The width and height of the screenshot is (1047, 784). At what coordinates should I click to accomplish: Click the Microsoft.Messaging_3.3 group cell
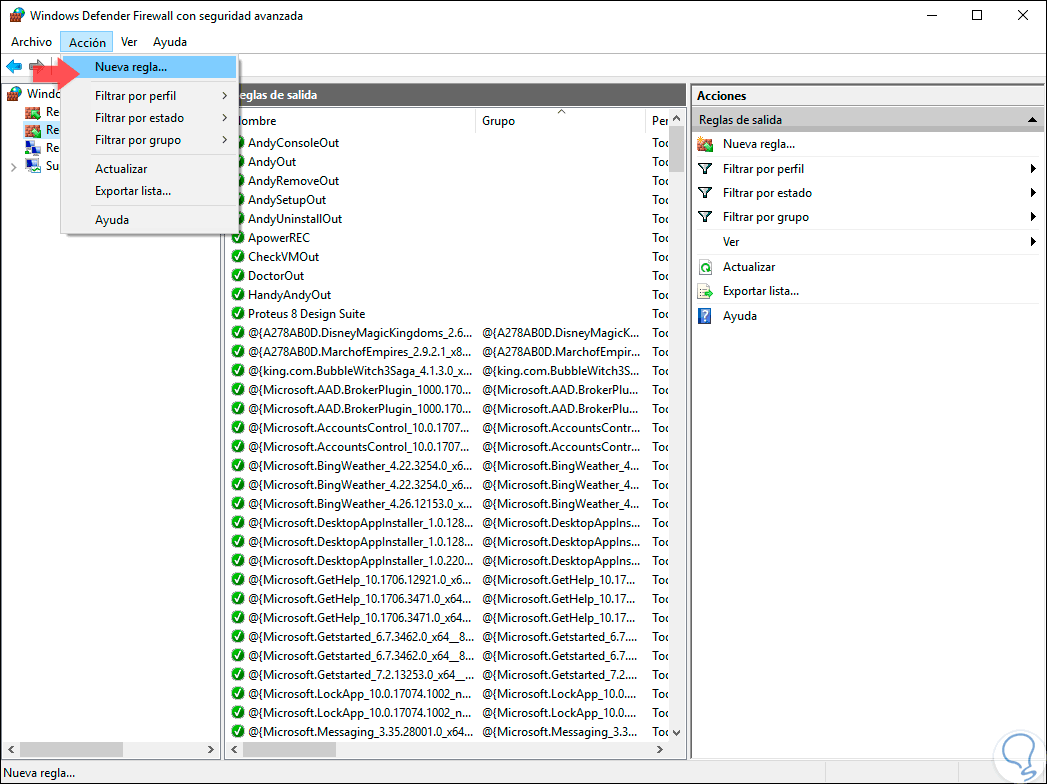(560, 732)
